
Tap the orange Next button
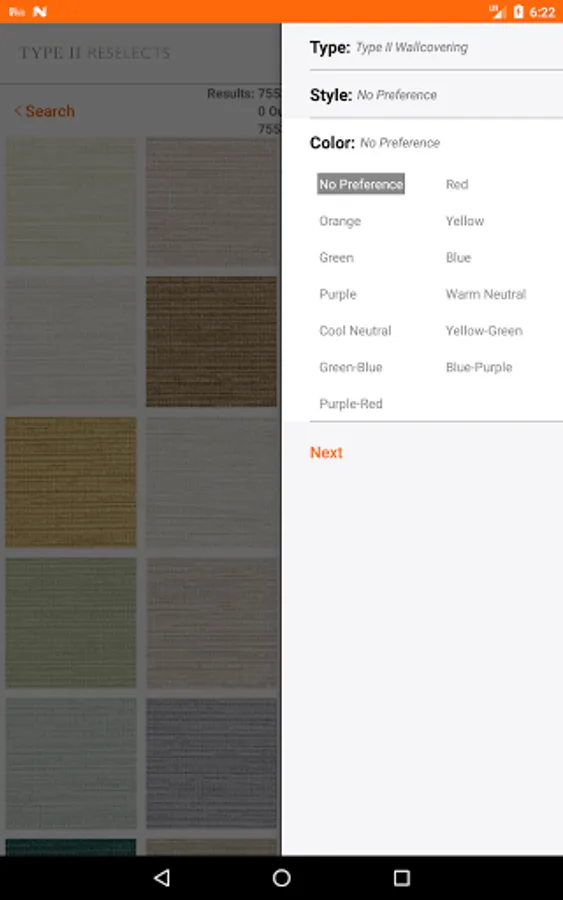point(326,452)
